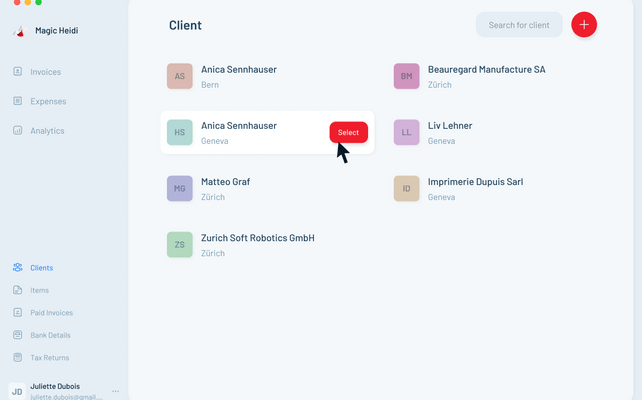Focus the Search for client field
The image size is (642, 400).
tap(519, 25)
